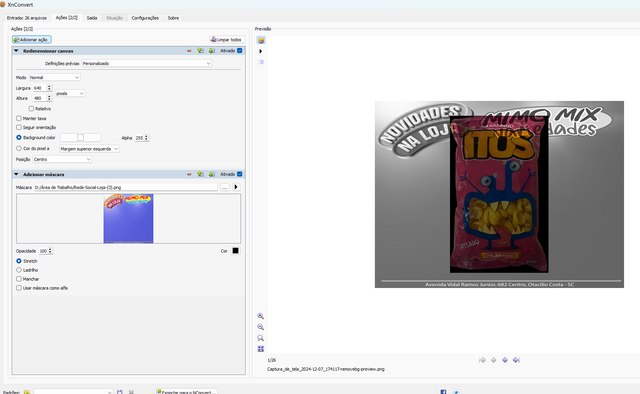The width and height of the screenshot is (640, 394).
Task: Select the Stretch radio option
Action: 19,261
